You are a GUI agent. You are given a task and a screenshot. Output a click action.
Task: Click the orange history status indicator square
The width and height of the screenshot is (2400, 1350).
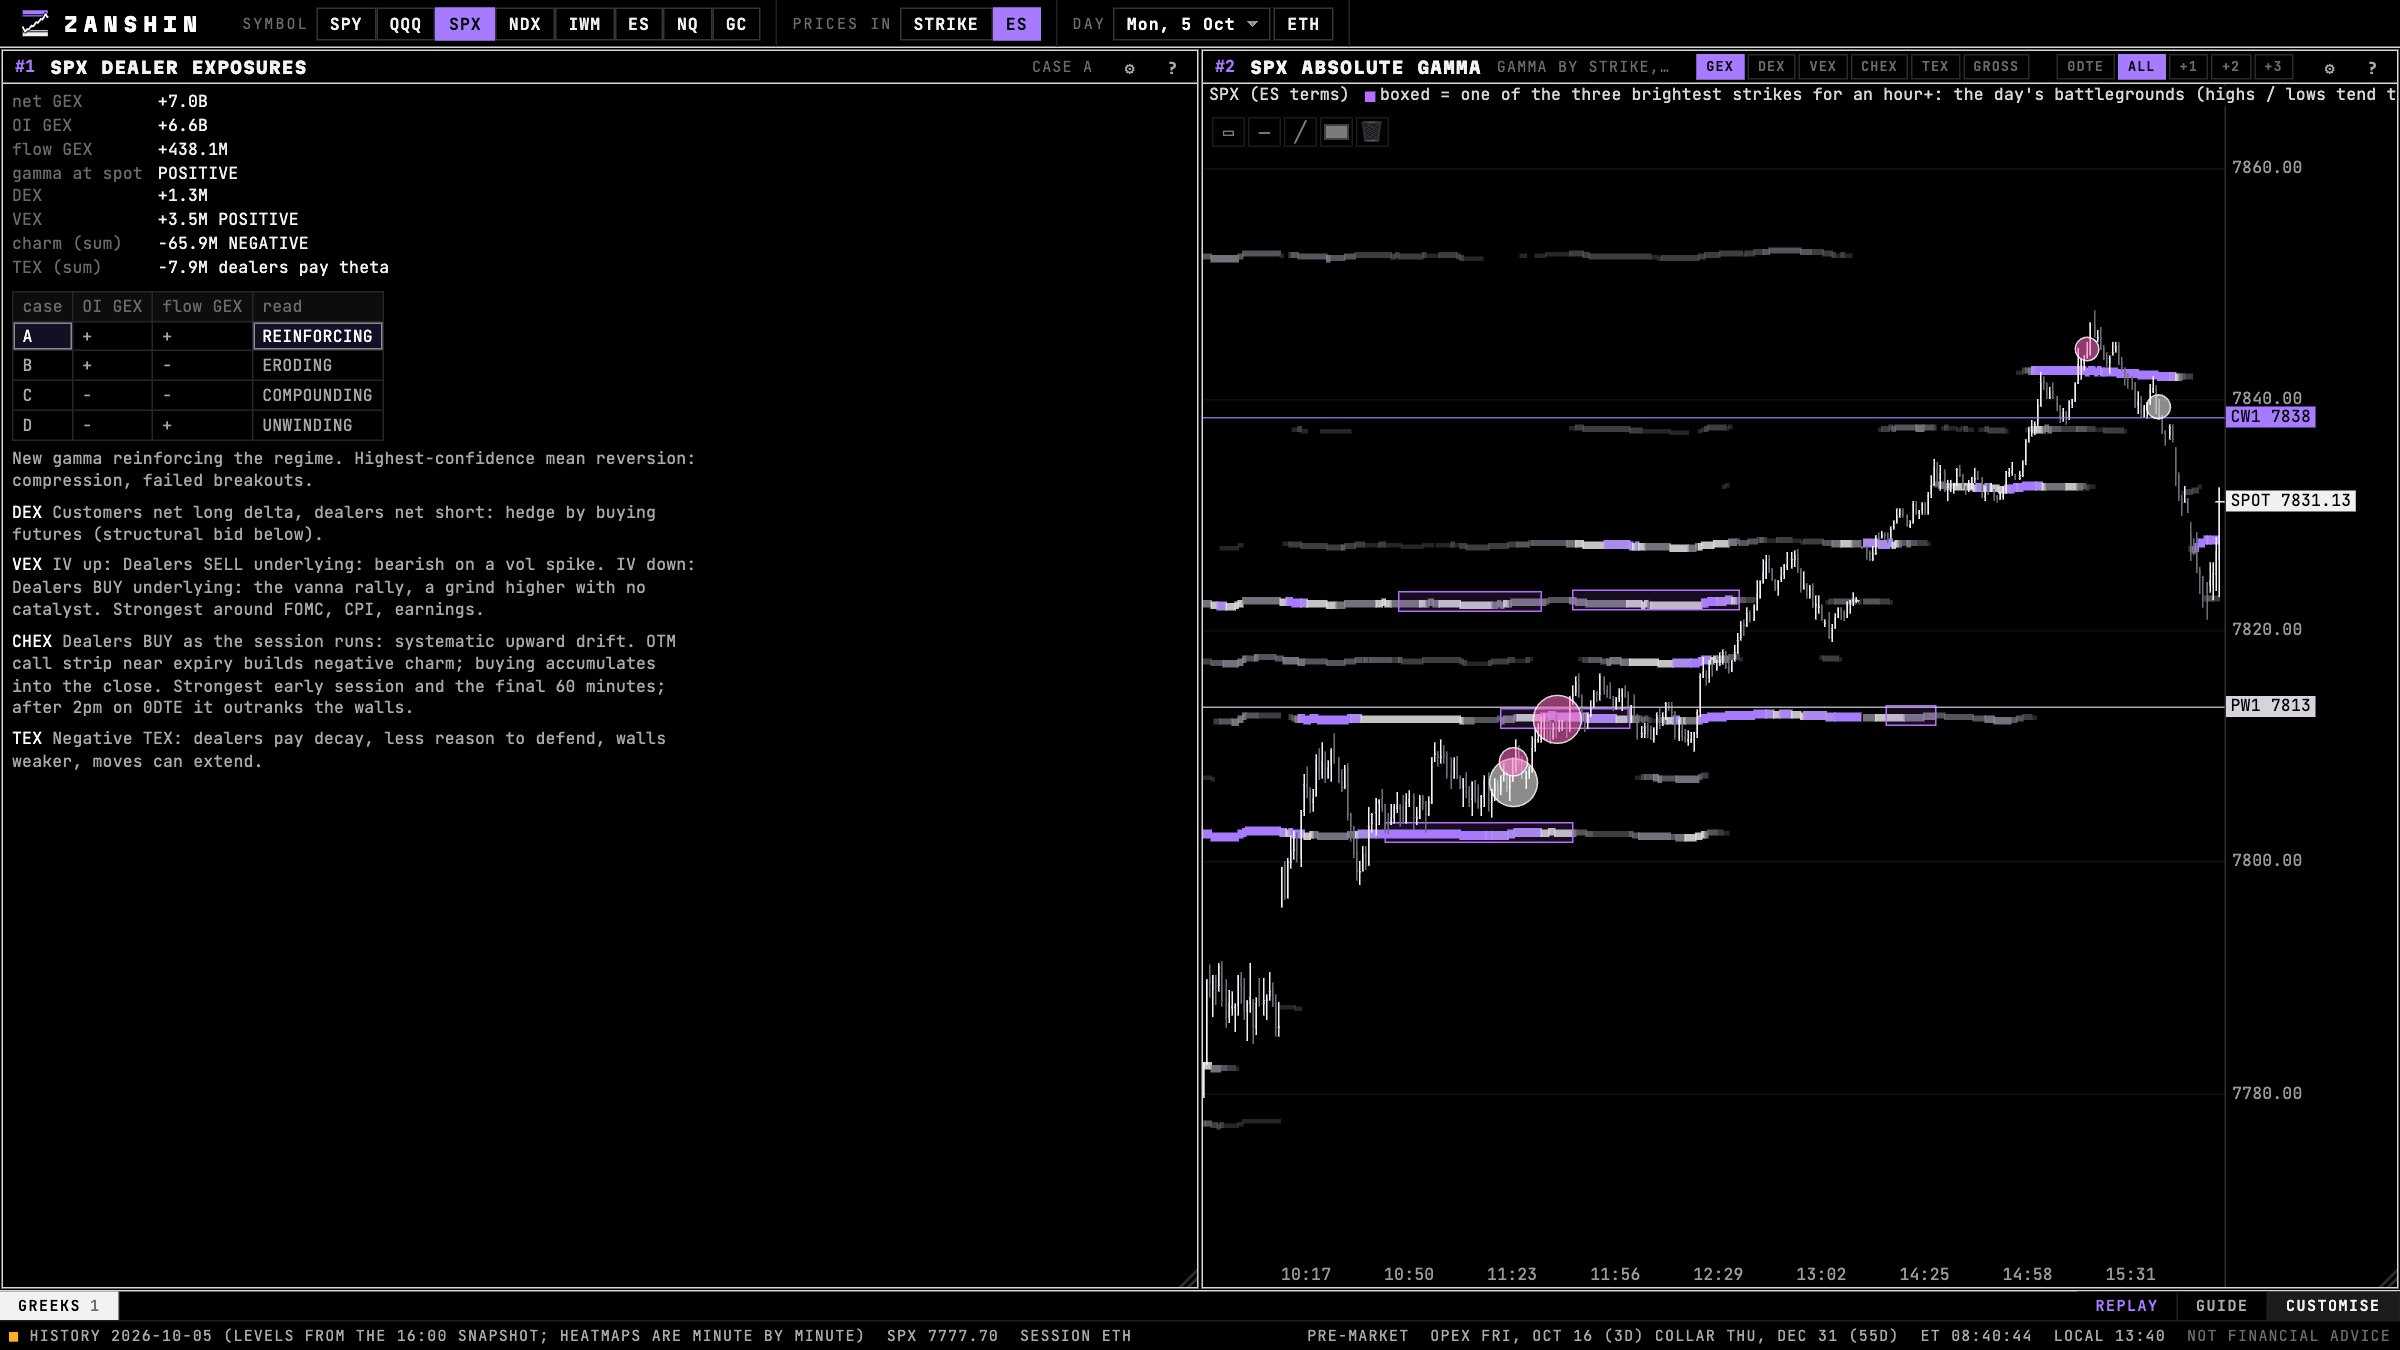pyautogui.click(x=14, y=1336)
